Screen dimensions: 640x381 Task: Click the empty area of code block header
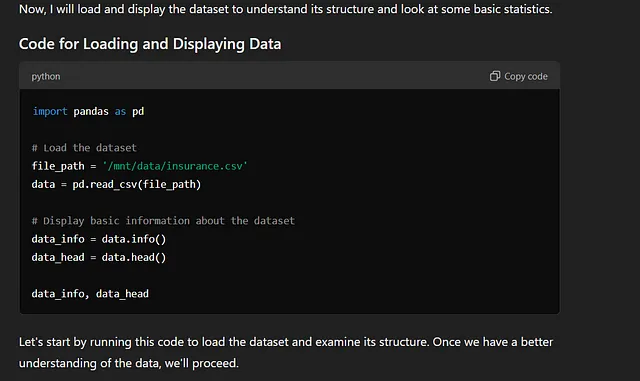[273, 76]
